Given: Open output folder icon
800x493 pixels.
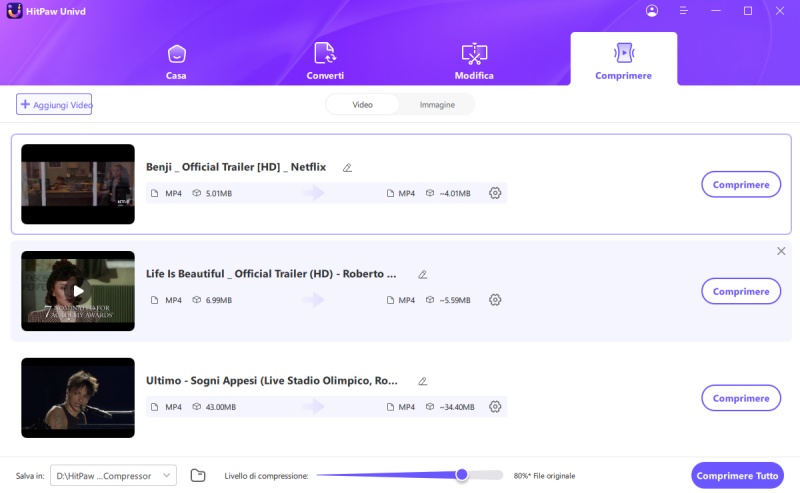Looking at the screenshot, I should tap(198, 475).
